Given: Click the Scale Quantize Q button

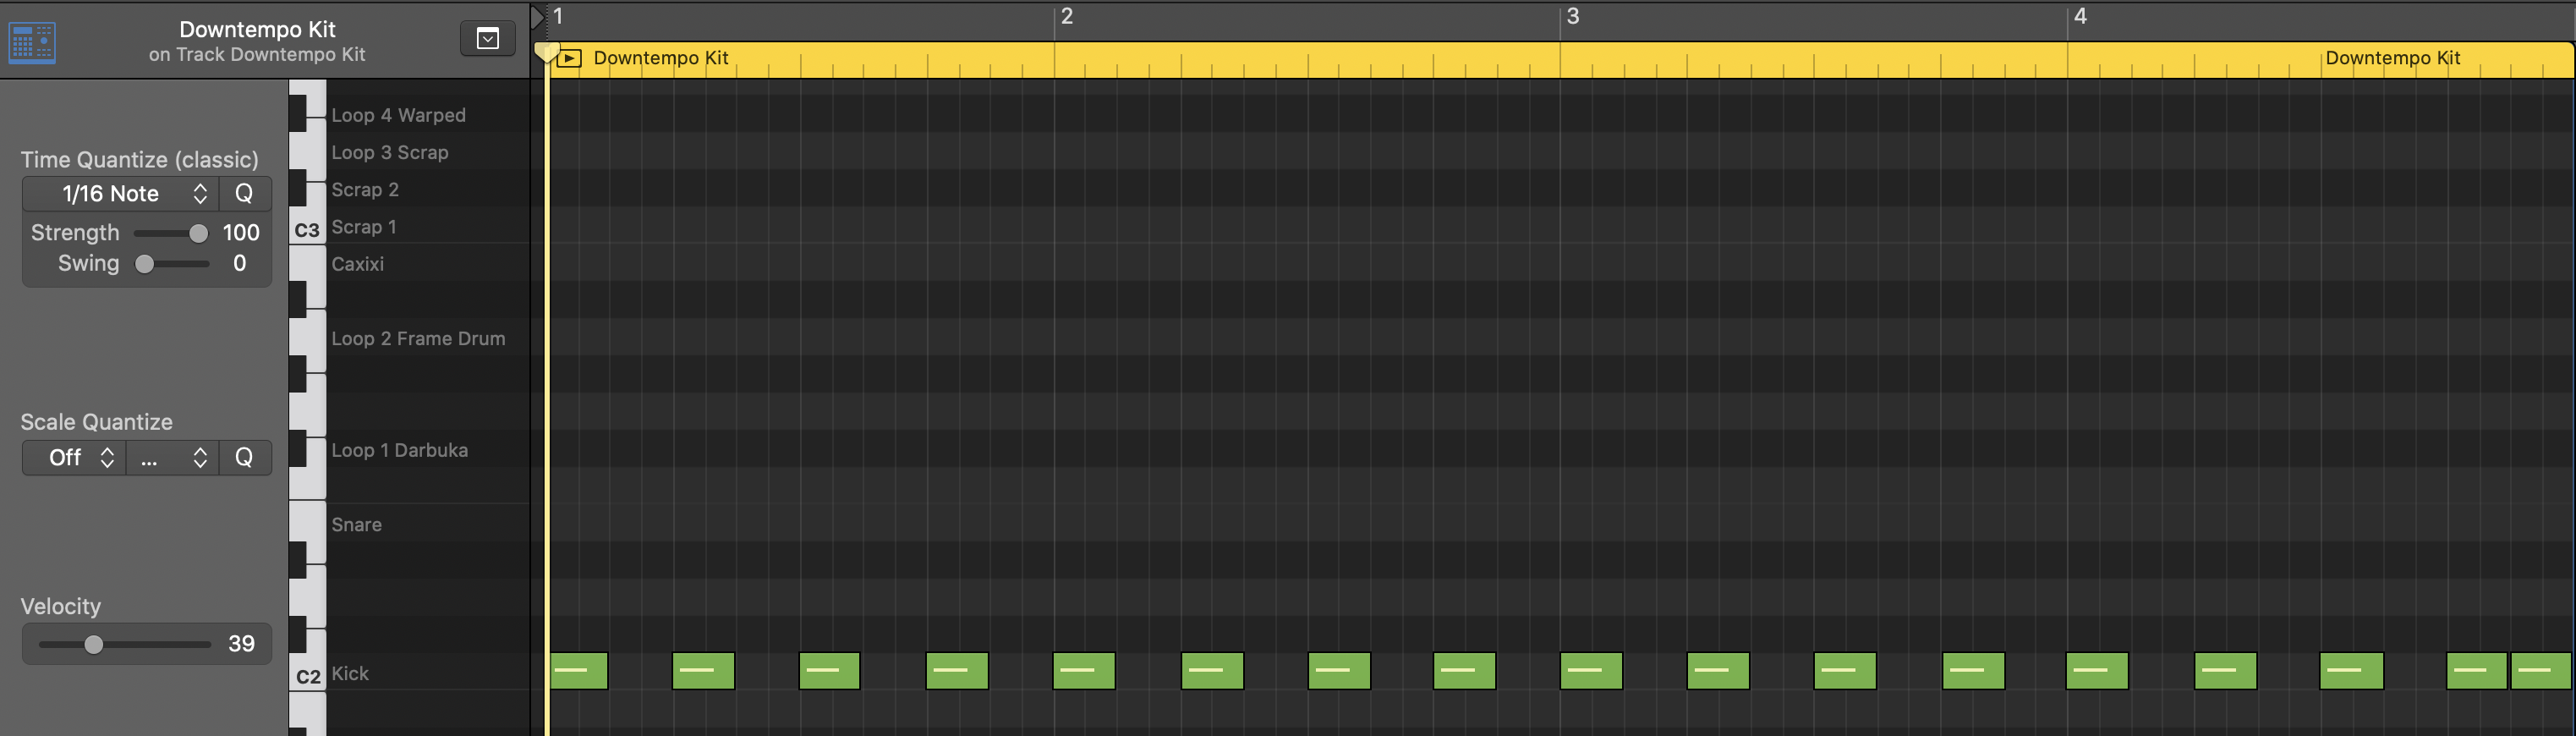Looking at the screenshot, I should click(x=244, y=457).
